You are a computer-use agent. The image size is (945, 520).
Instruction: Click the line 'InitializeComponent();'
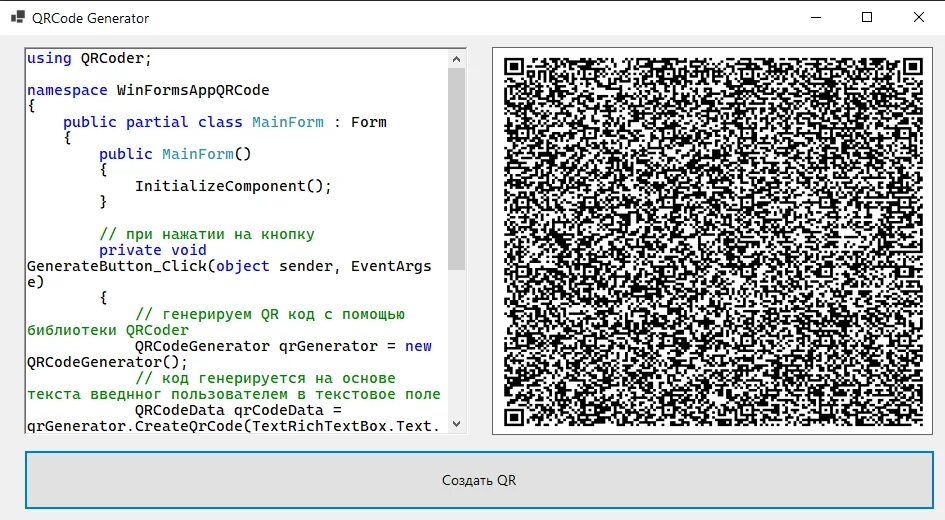[233, 186]
